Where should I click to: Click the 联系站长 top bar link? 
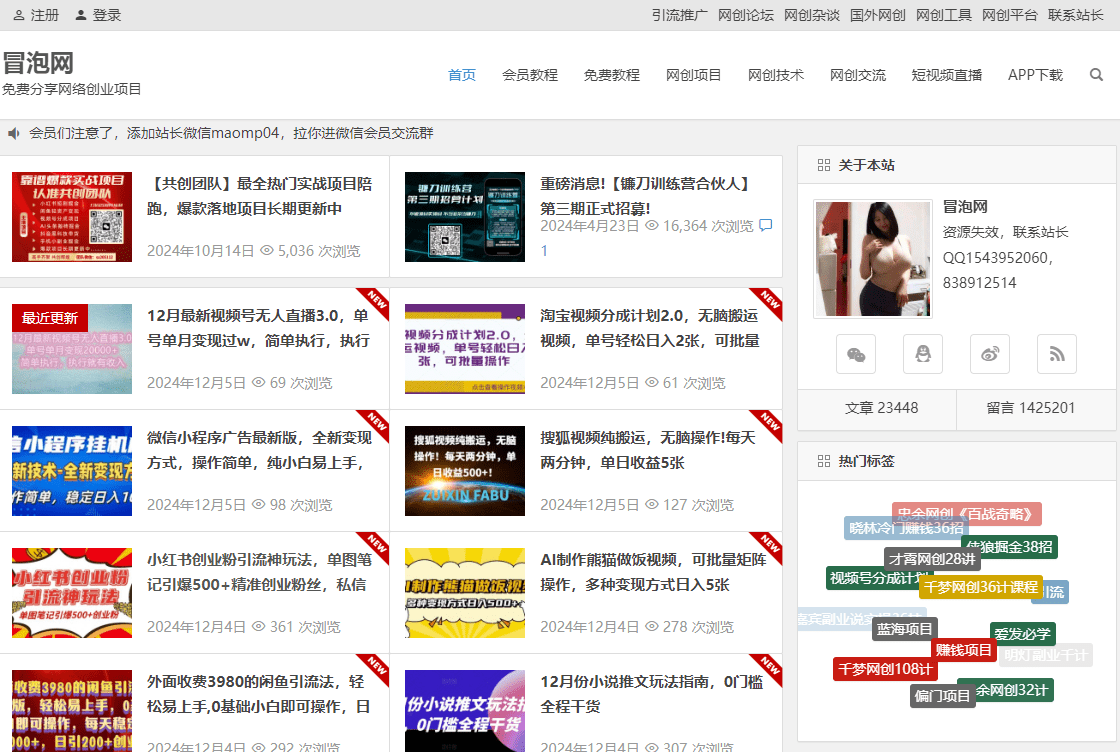1076,15
